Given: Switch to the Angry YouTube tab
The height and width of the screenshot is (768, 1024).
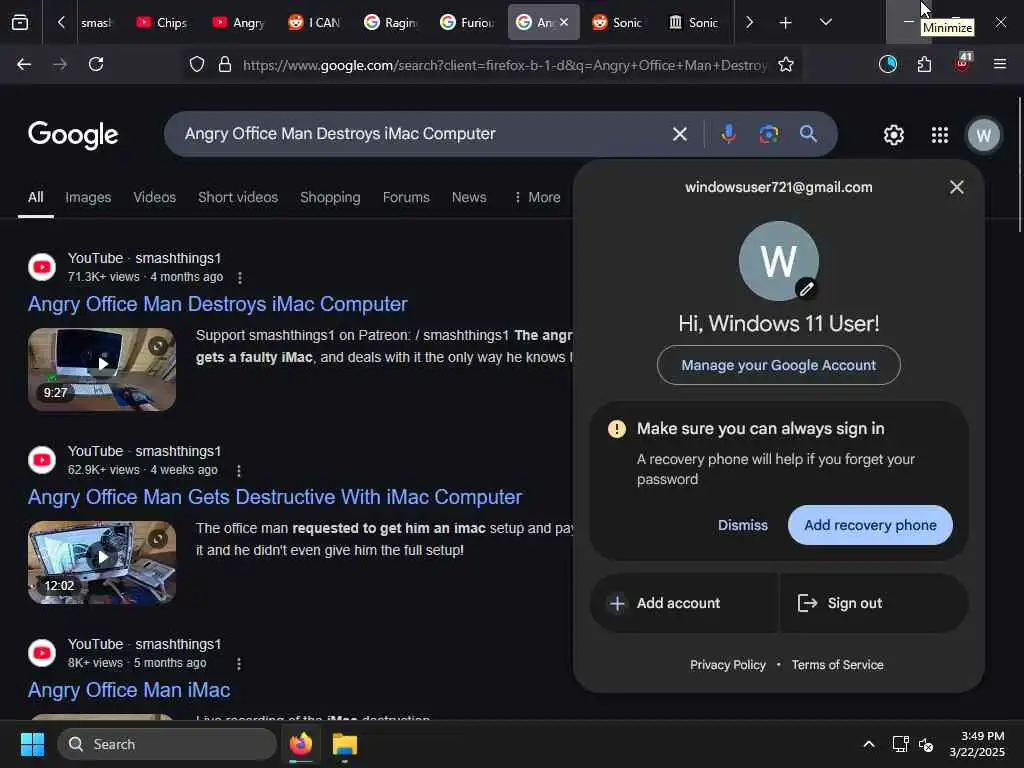Looking at the screenshot, I should point(238,23).
